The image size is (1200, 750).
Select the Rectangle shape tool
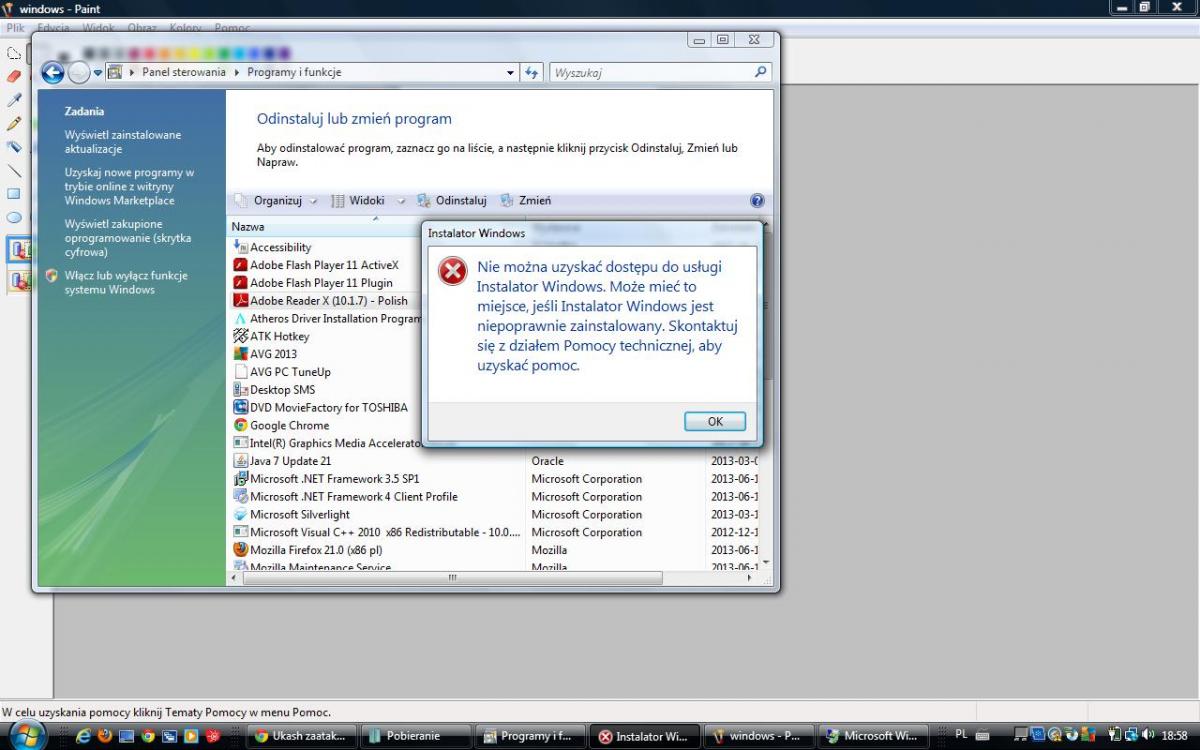(14, 194)
